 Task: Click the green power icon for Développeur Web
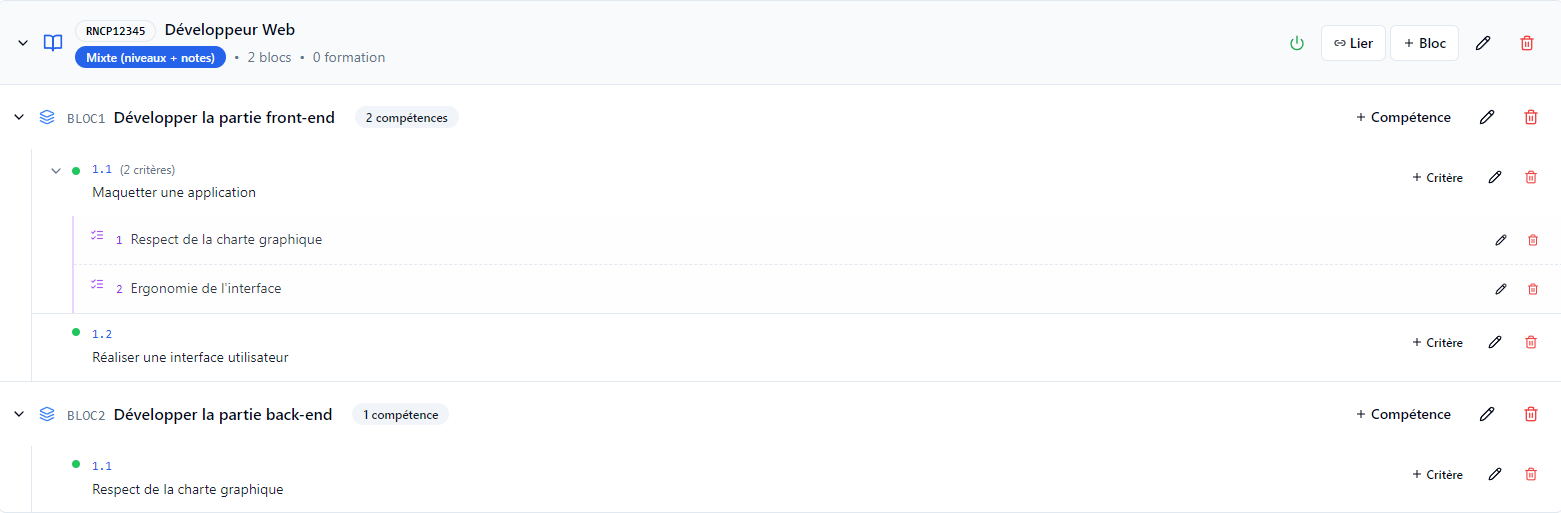click(1297, 43)
